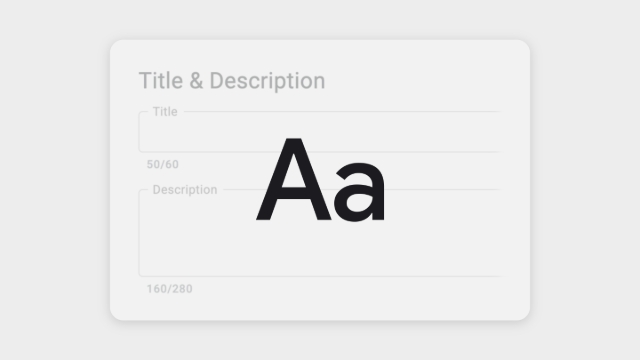The width and height of the screenshot is (640, 360).
Task: Click the large "Aa" typography graphic
Action: (320, 180)
